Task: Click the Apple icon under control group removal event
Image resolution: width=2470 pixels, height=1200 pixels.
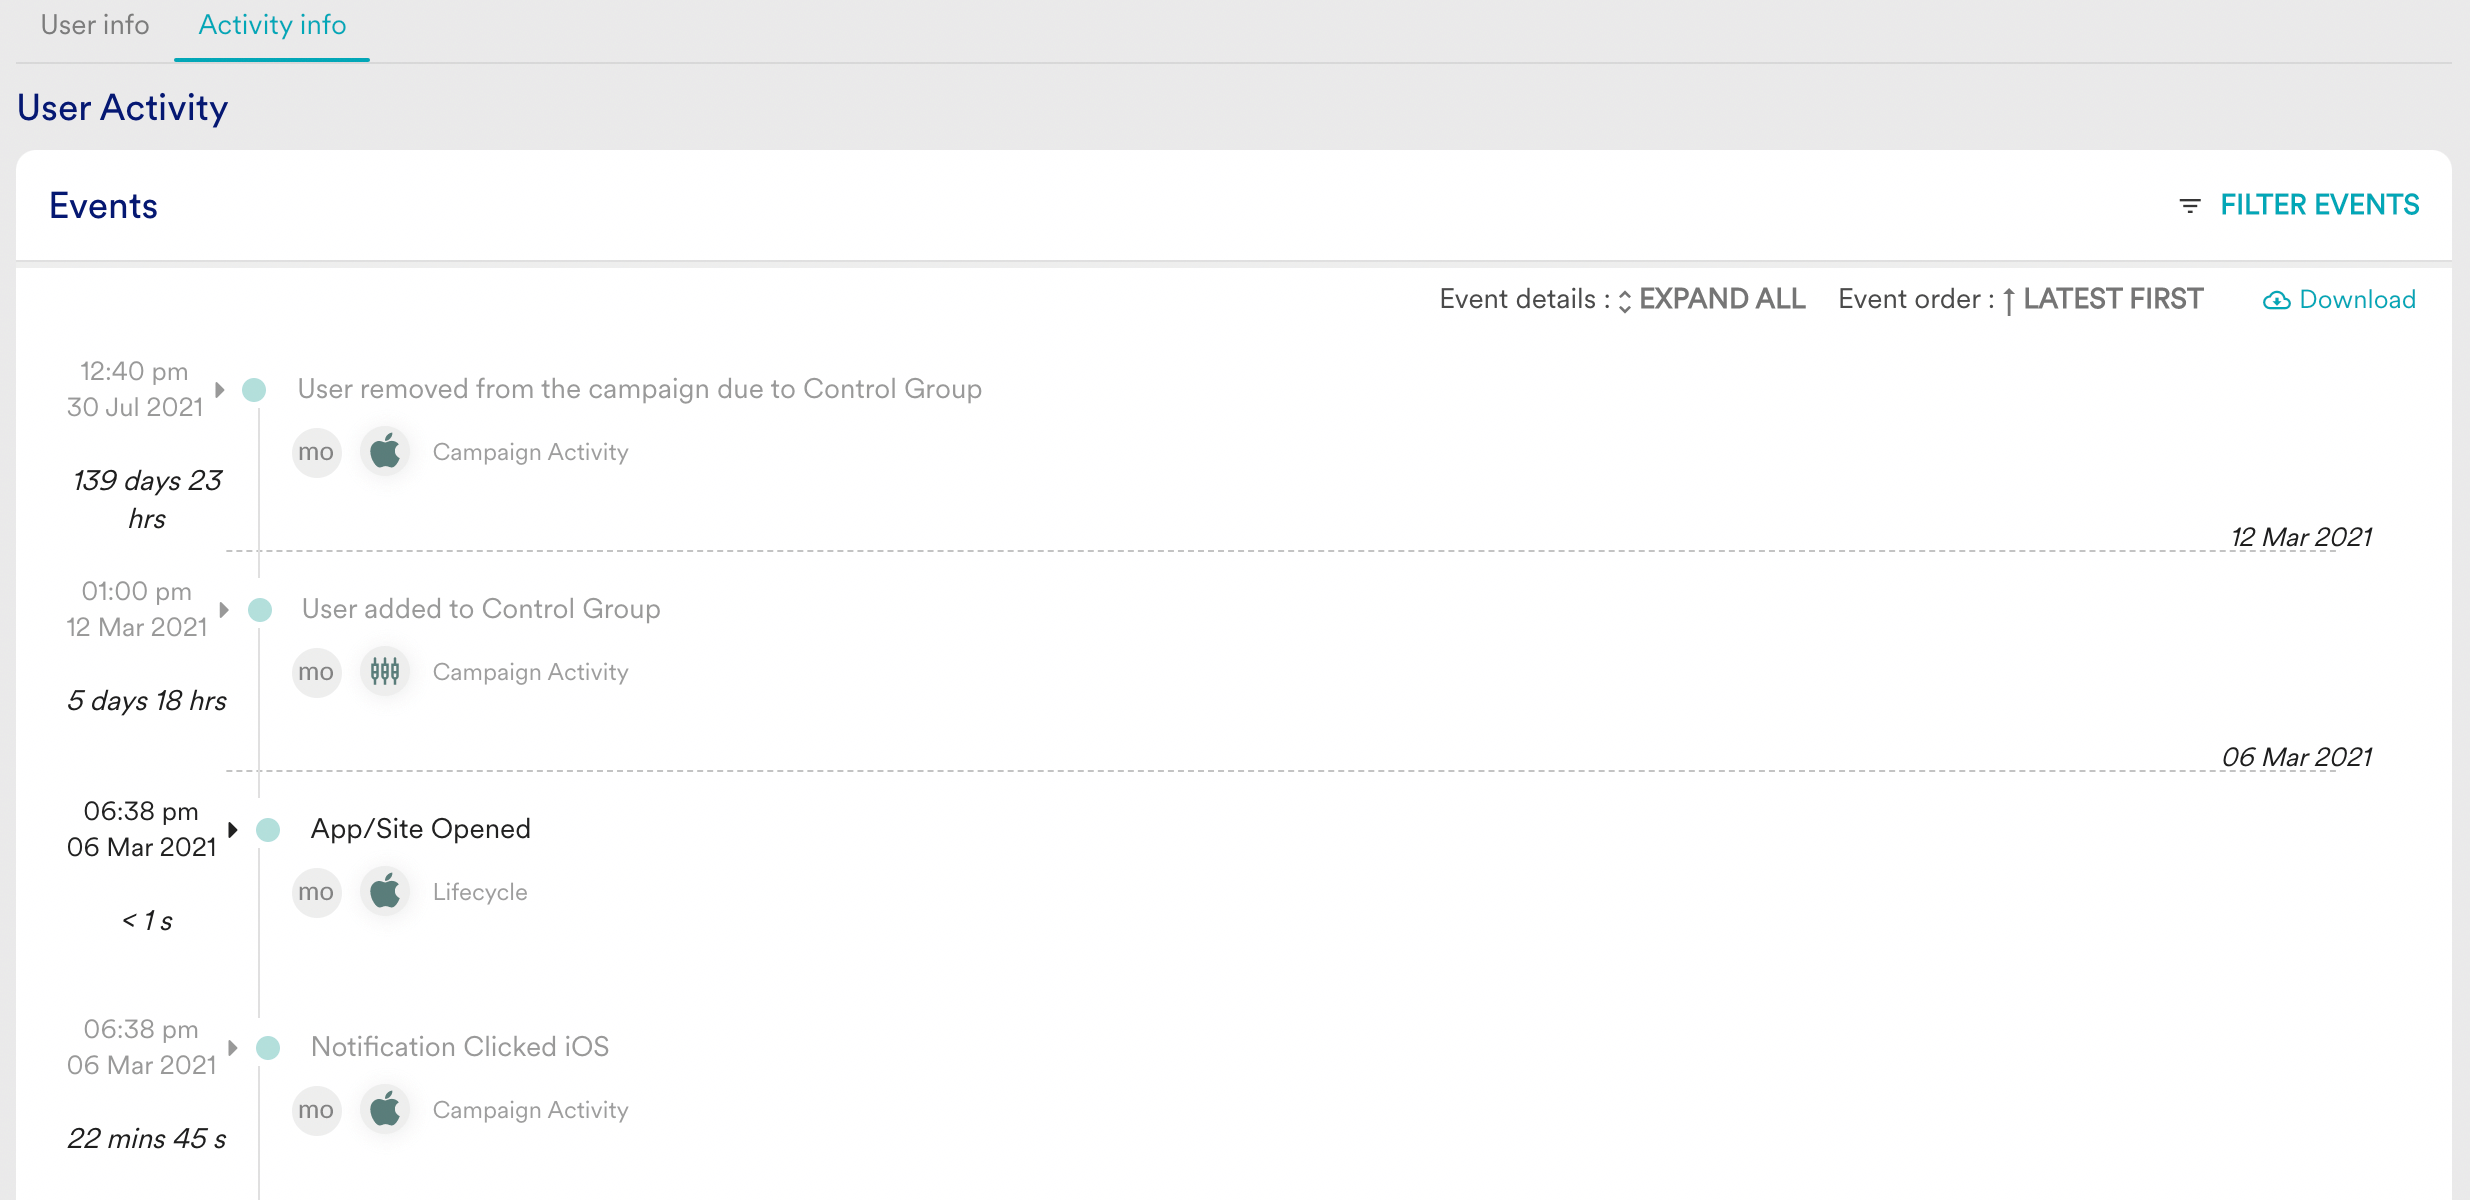Action: click(x=385, y=452)
